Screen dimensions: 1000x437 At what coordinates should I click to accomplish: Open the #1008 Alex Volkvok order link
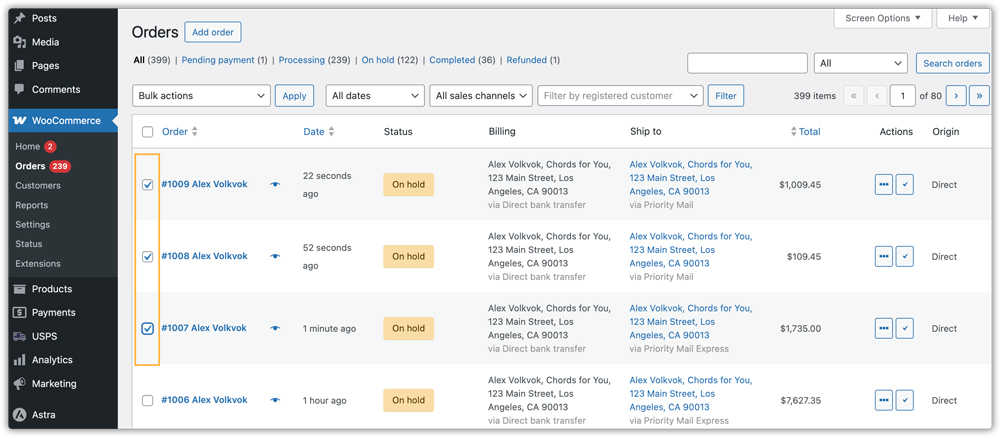point(204,257)
